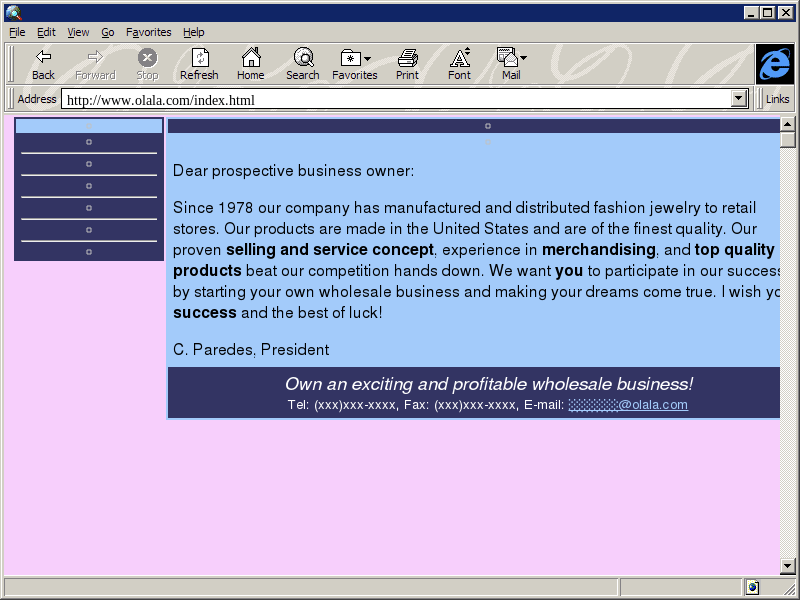
Task: Open the Mail toolbar button
Action: (x=507, y=58)
